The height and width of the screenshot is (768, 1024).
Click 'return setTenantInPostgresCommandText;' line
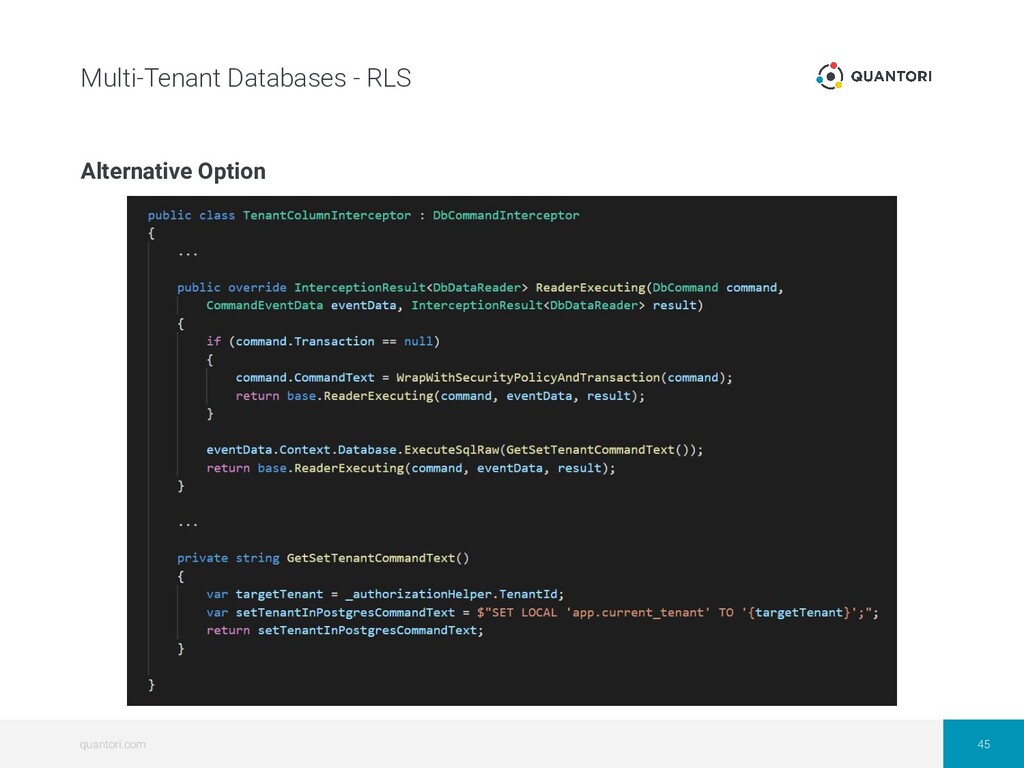(345, 630)
